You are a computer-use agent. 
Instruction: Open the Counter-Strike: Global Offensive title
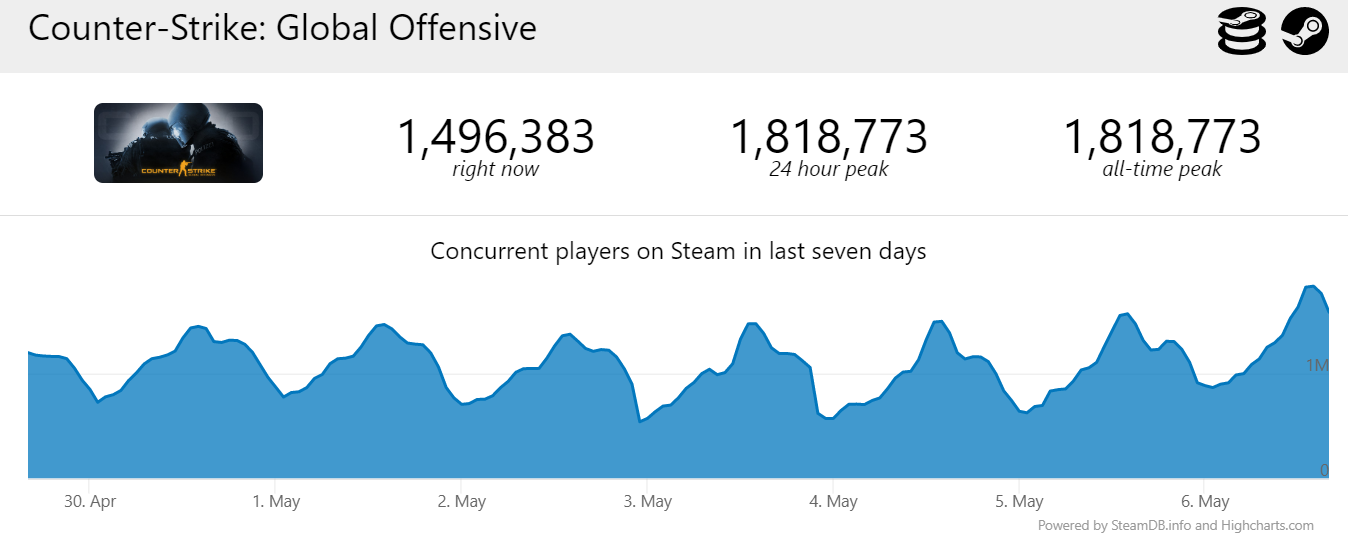282,28
